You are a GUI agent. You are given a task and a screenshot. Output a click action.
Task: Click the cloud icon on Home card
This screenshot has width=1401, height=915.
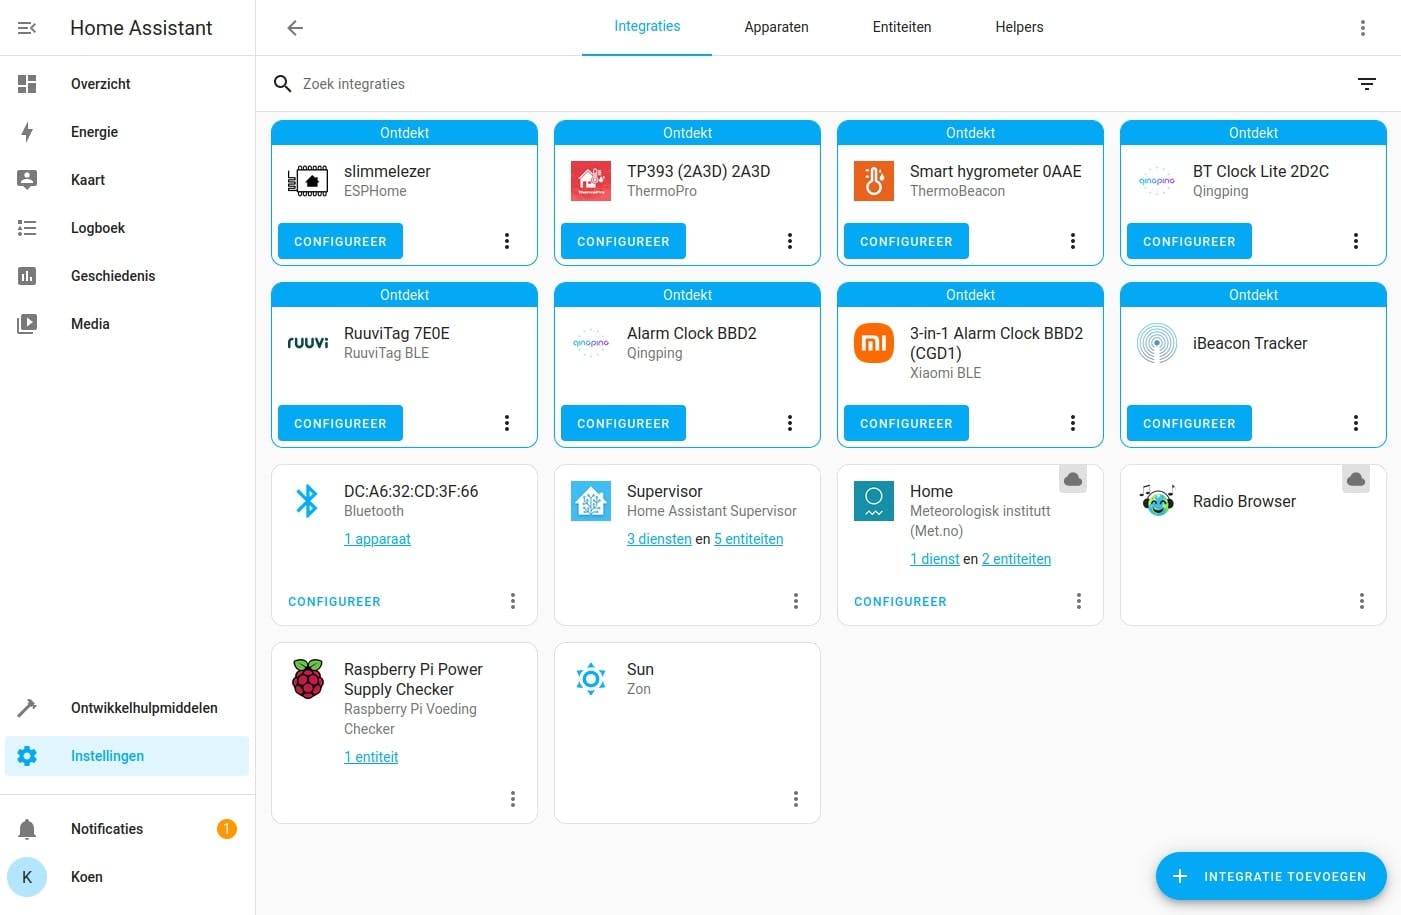click(x=1073, y=480)
